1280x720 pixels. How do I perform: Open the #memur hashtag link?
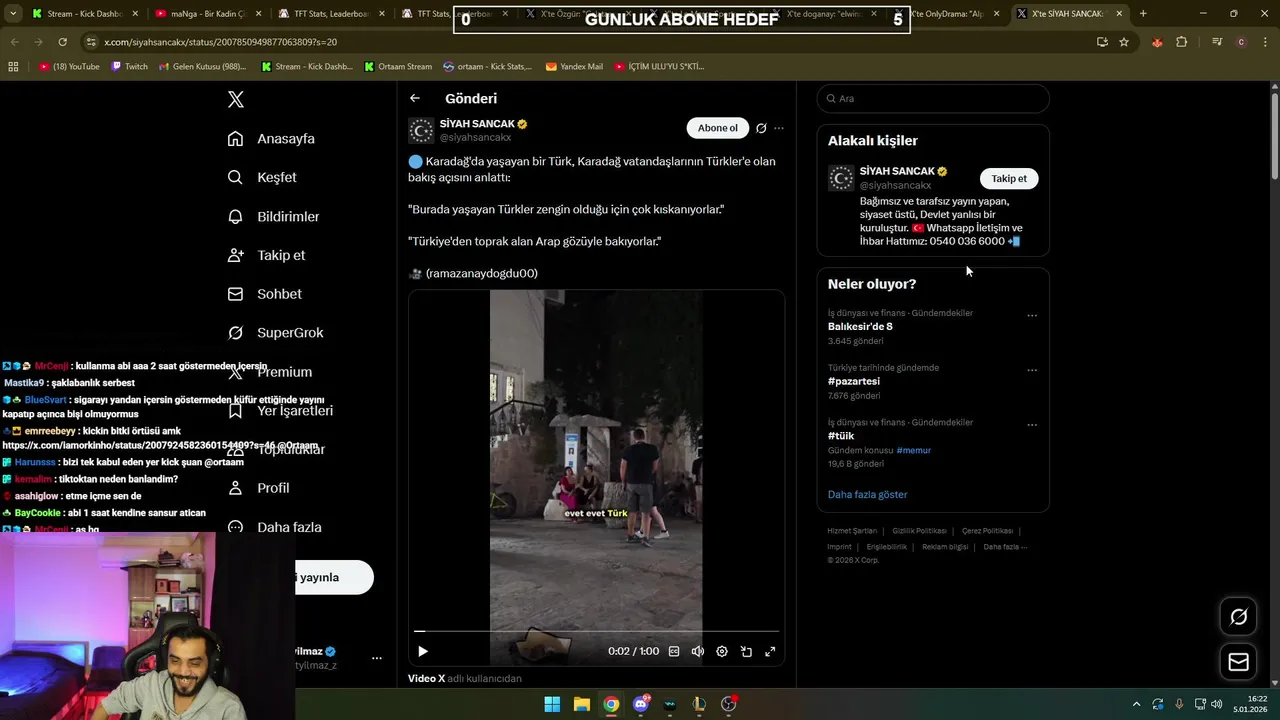(x=914, y=450)
